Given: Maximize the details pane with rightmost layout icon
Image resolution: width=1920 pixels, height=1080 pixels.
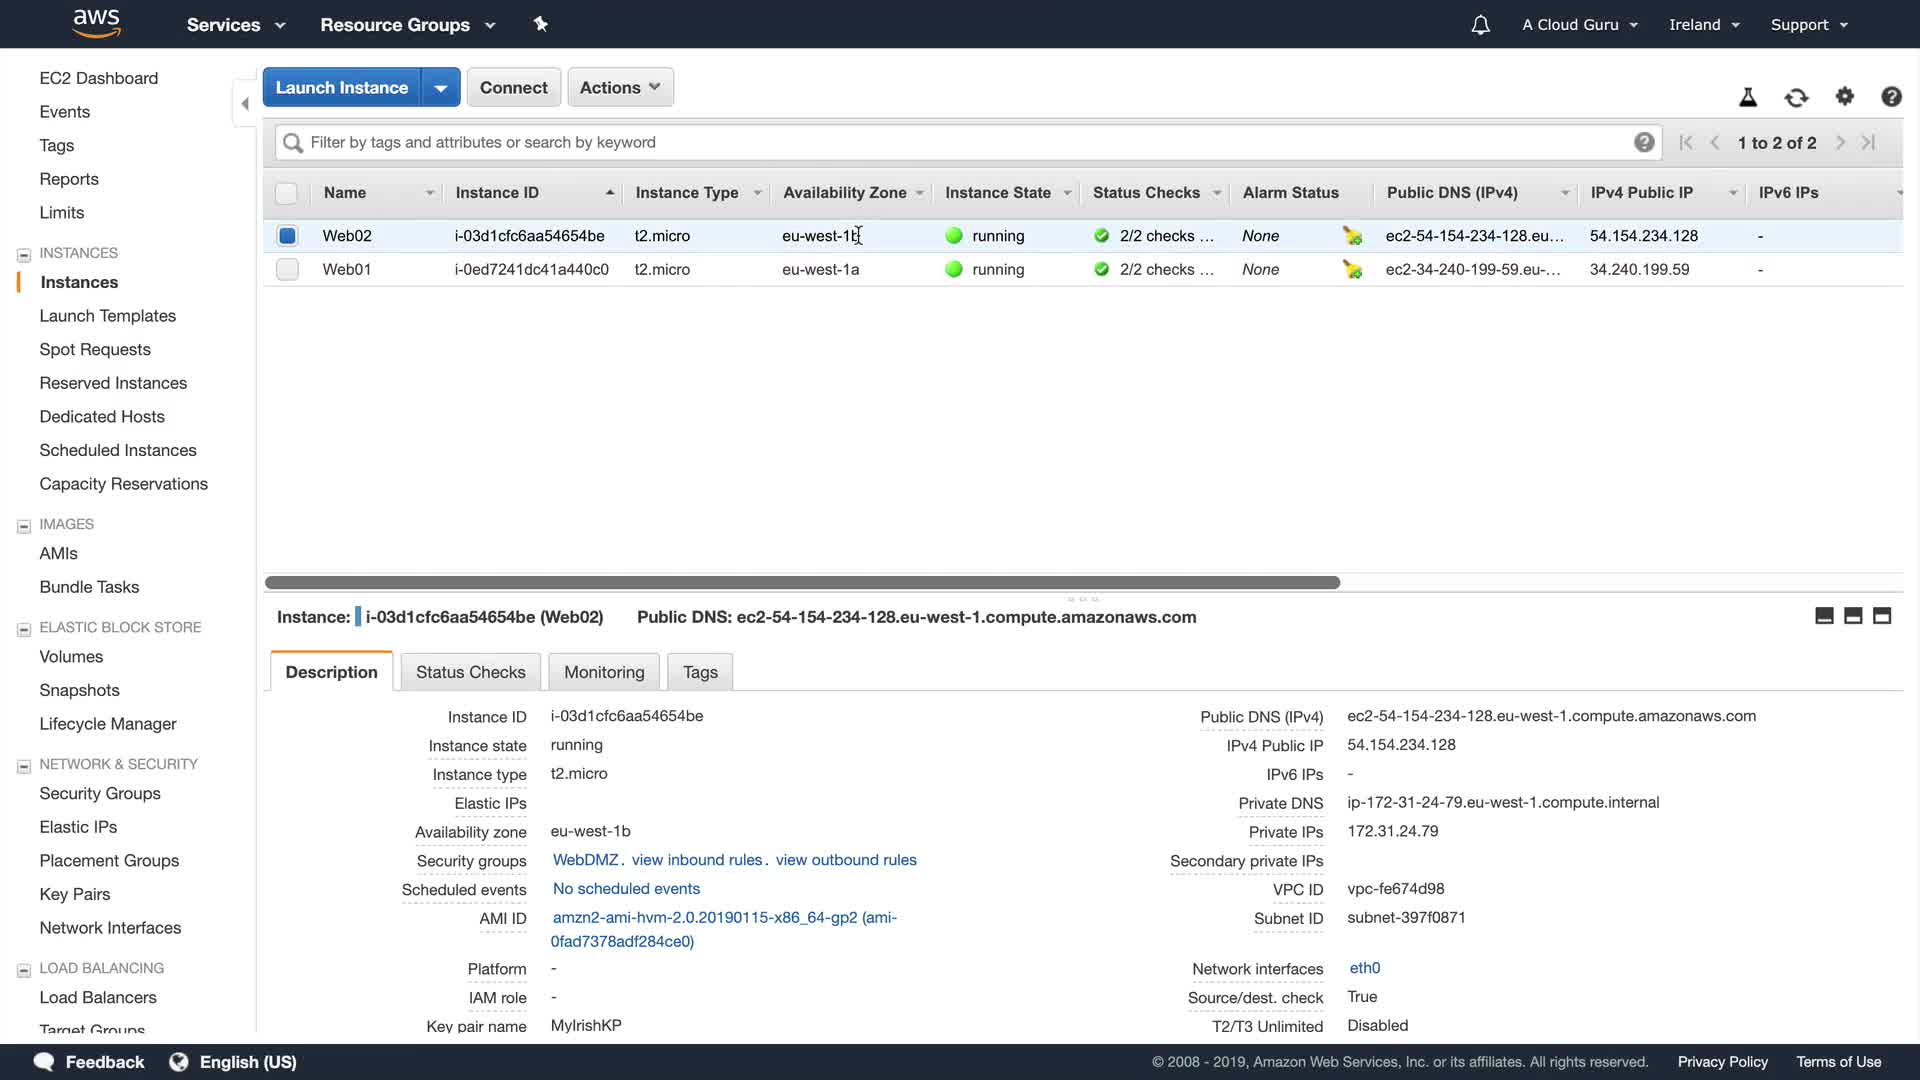Looking at the screenshot, I should [1881, 616].
